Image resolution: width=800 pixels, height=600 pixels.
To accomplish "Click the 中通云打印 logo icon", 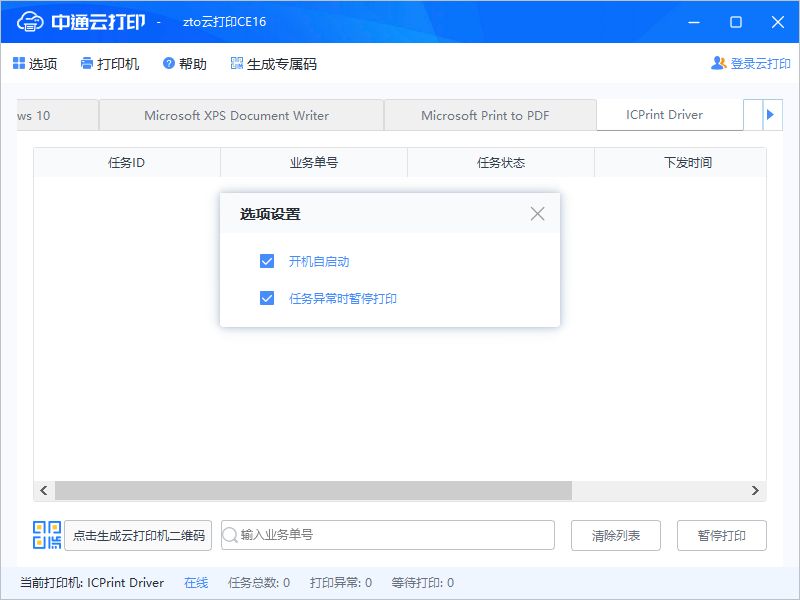I will pyautogui.click(x=30, y=21).
